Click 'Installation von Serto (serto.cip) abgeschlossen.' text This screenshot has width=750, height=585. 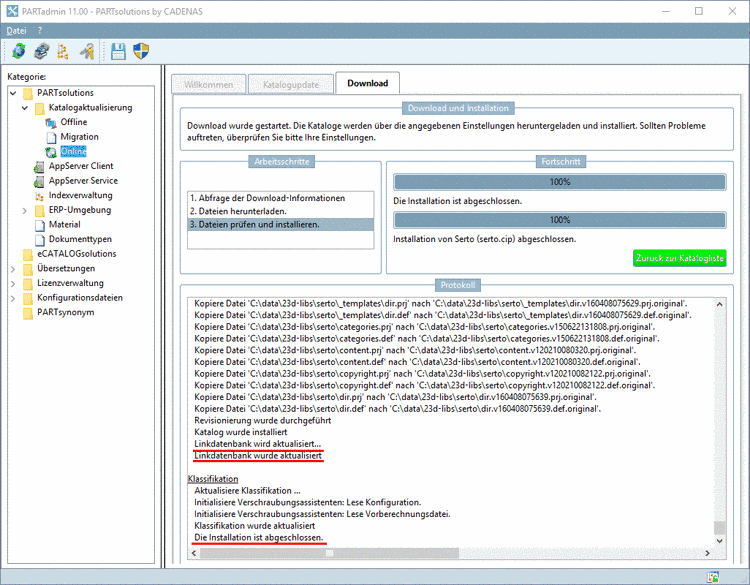tap(485, 239)
